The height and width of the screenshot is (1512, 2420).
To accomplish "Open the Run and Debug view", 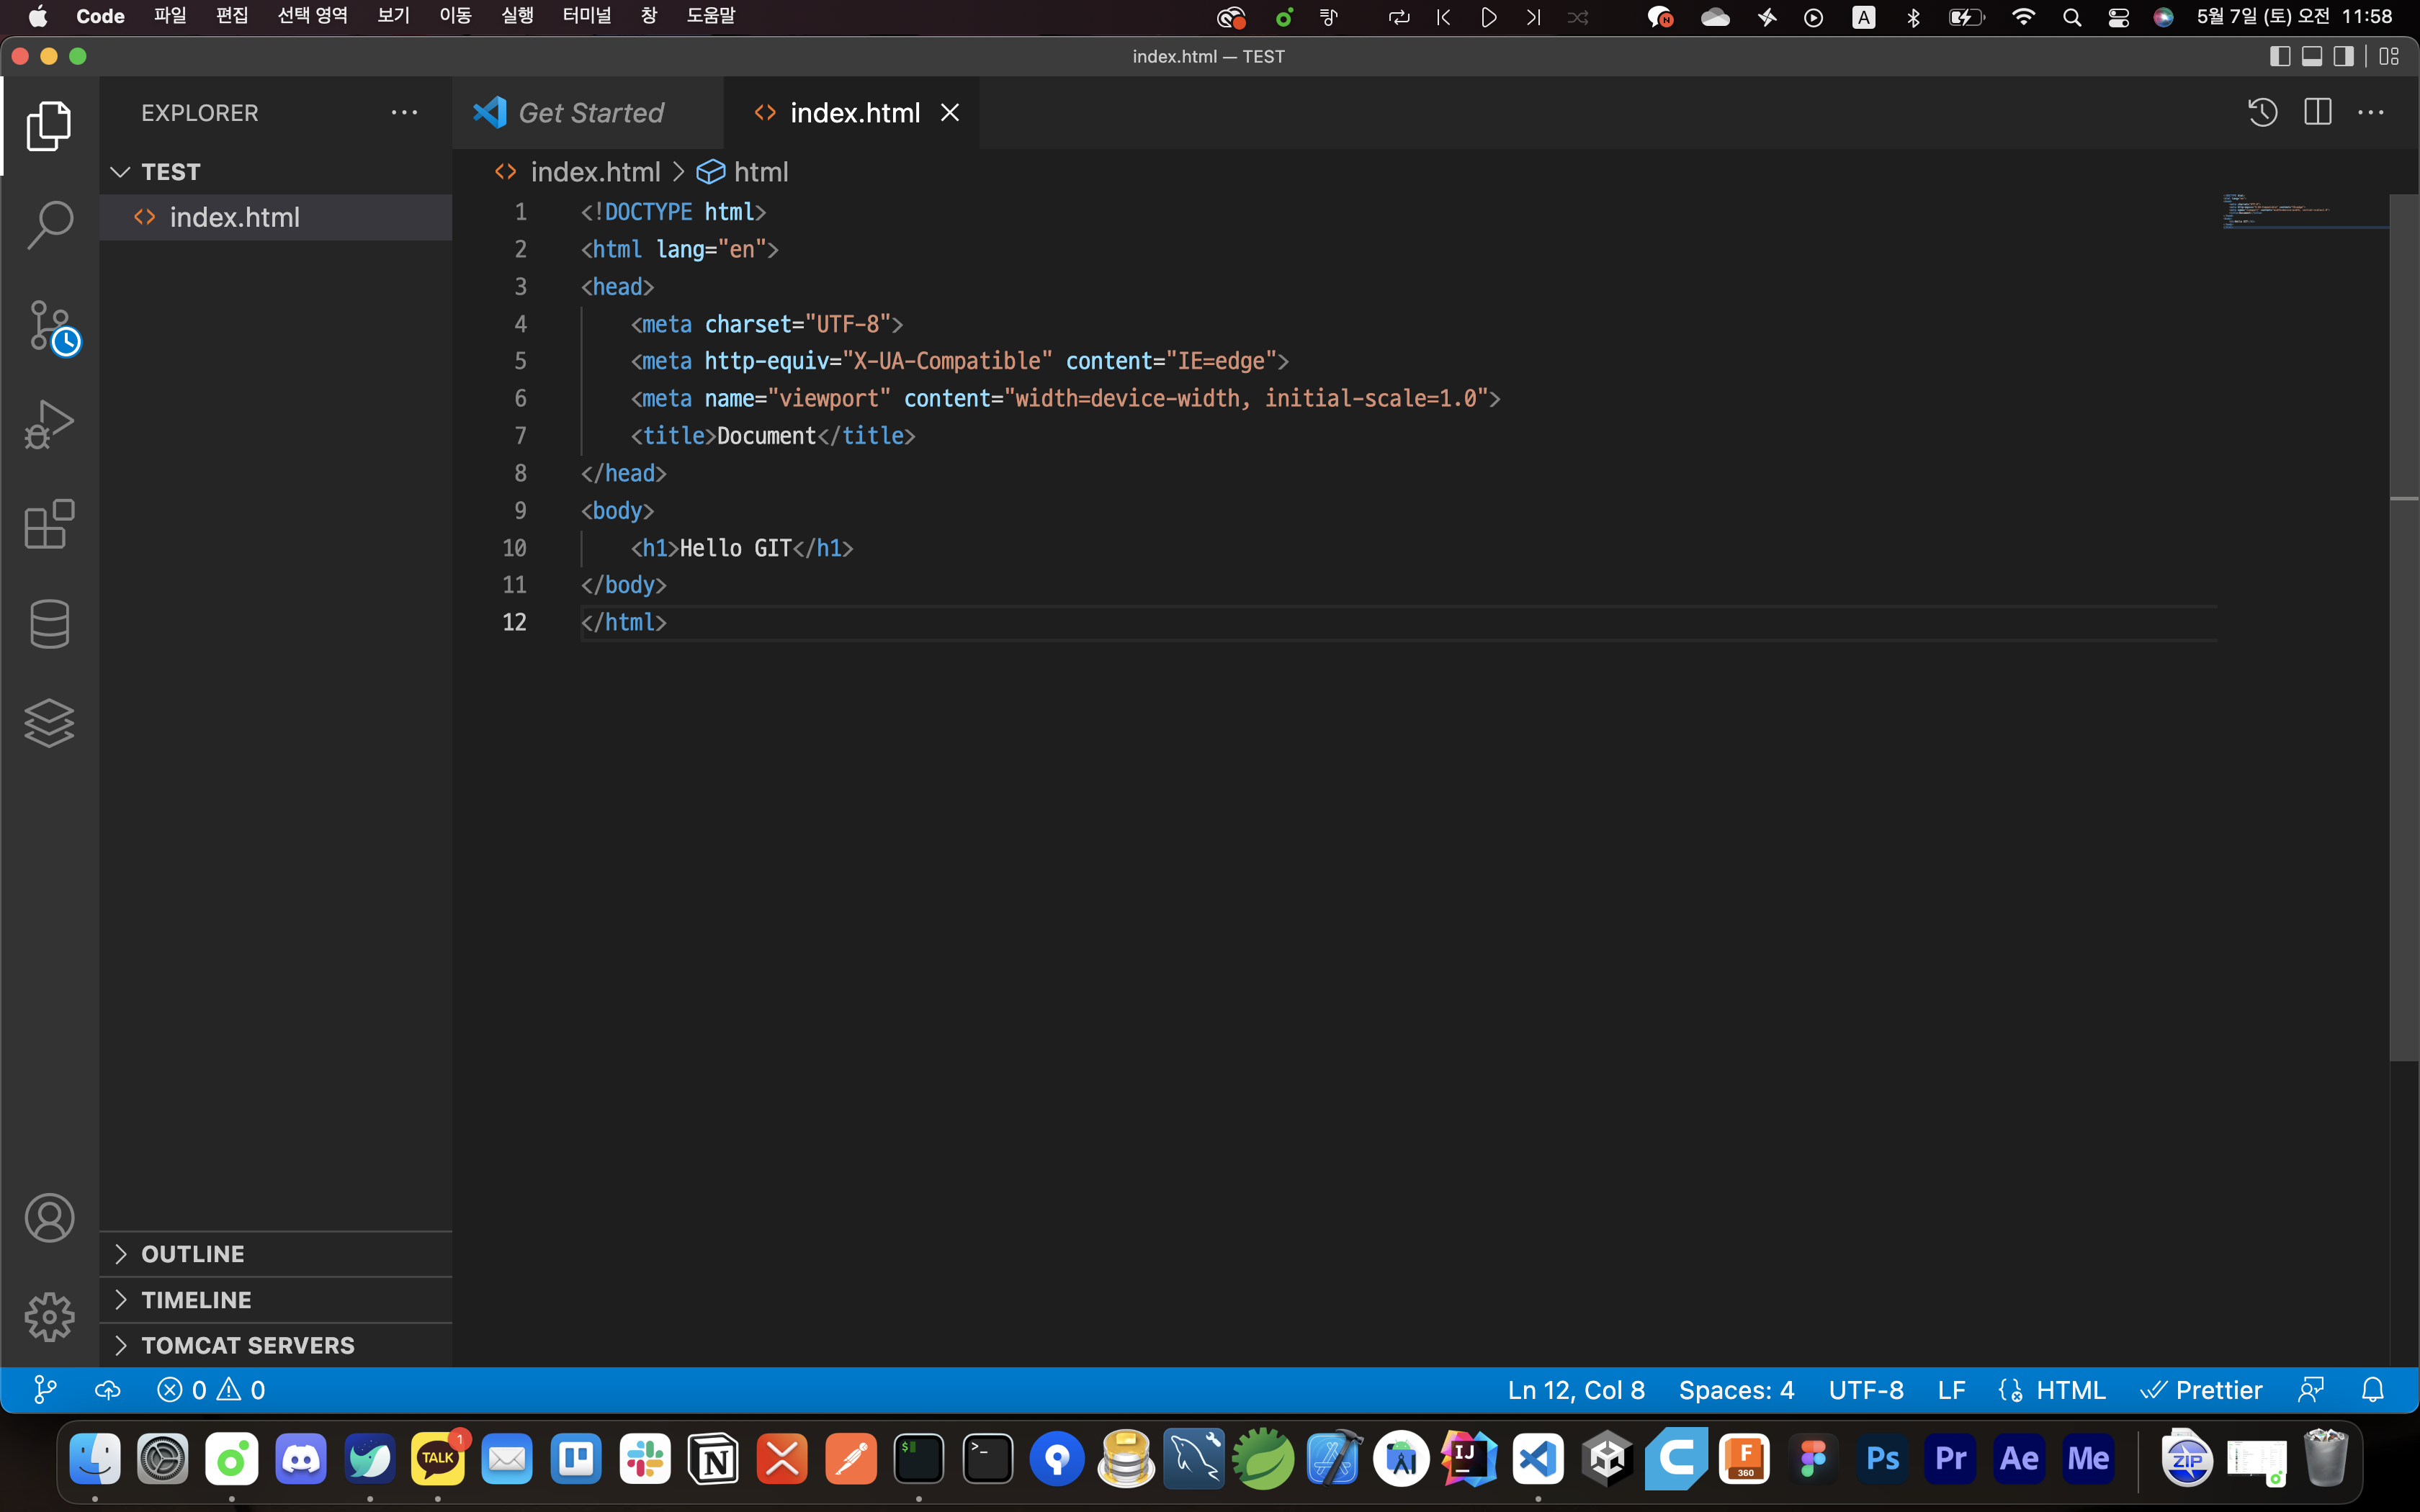I will tap(49, 424).
